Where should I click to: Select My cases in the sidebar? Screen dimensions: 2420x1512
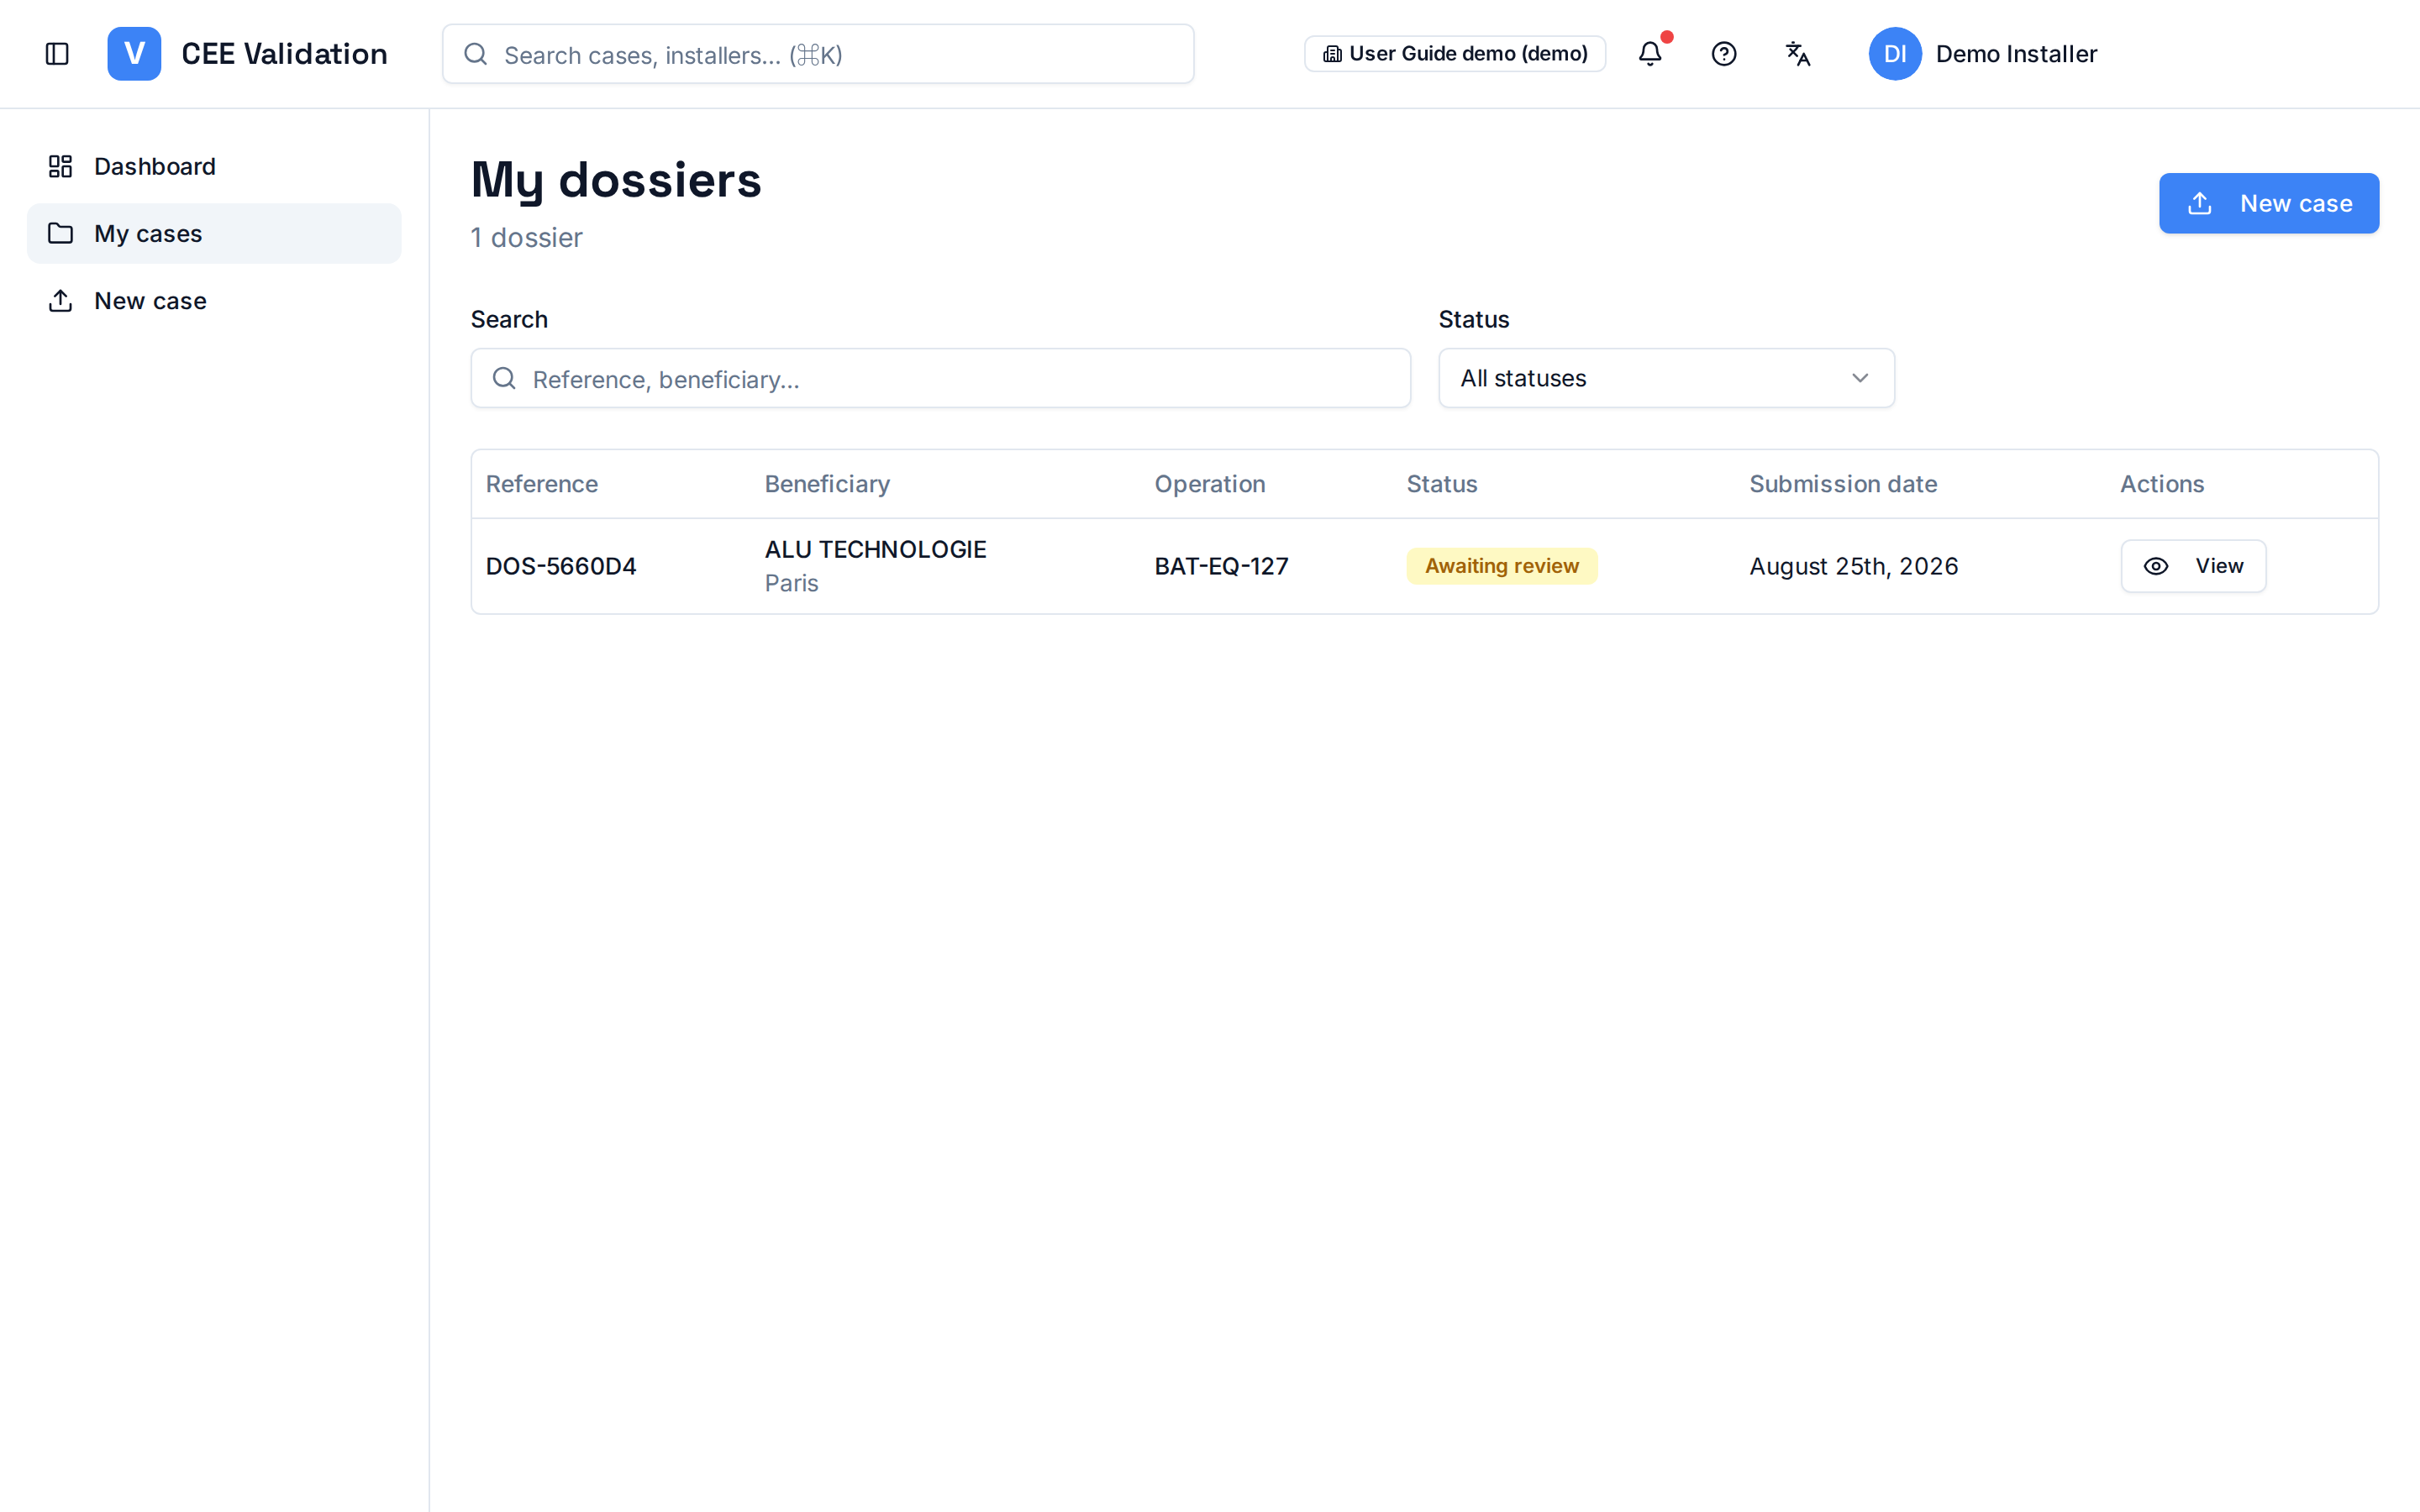pos(214,234)
